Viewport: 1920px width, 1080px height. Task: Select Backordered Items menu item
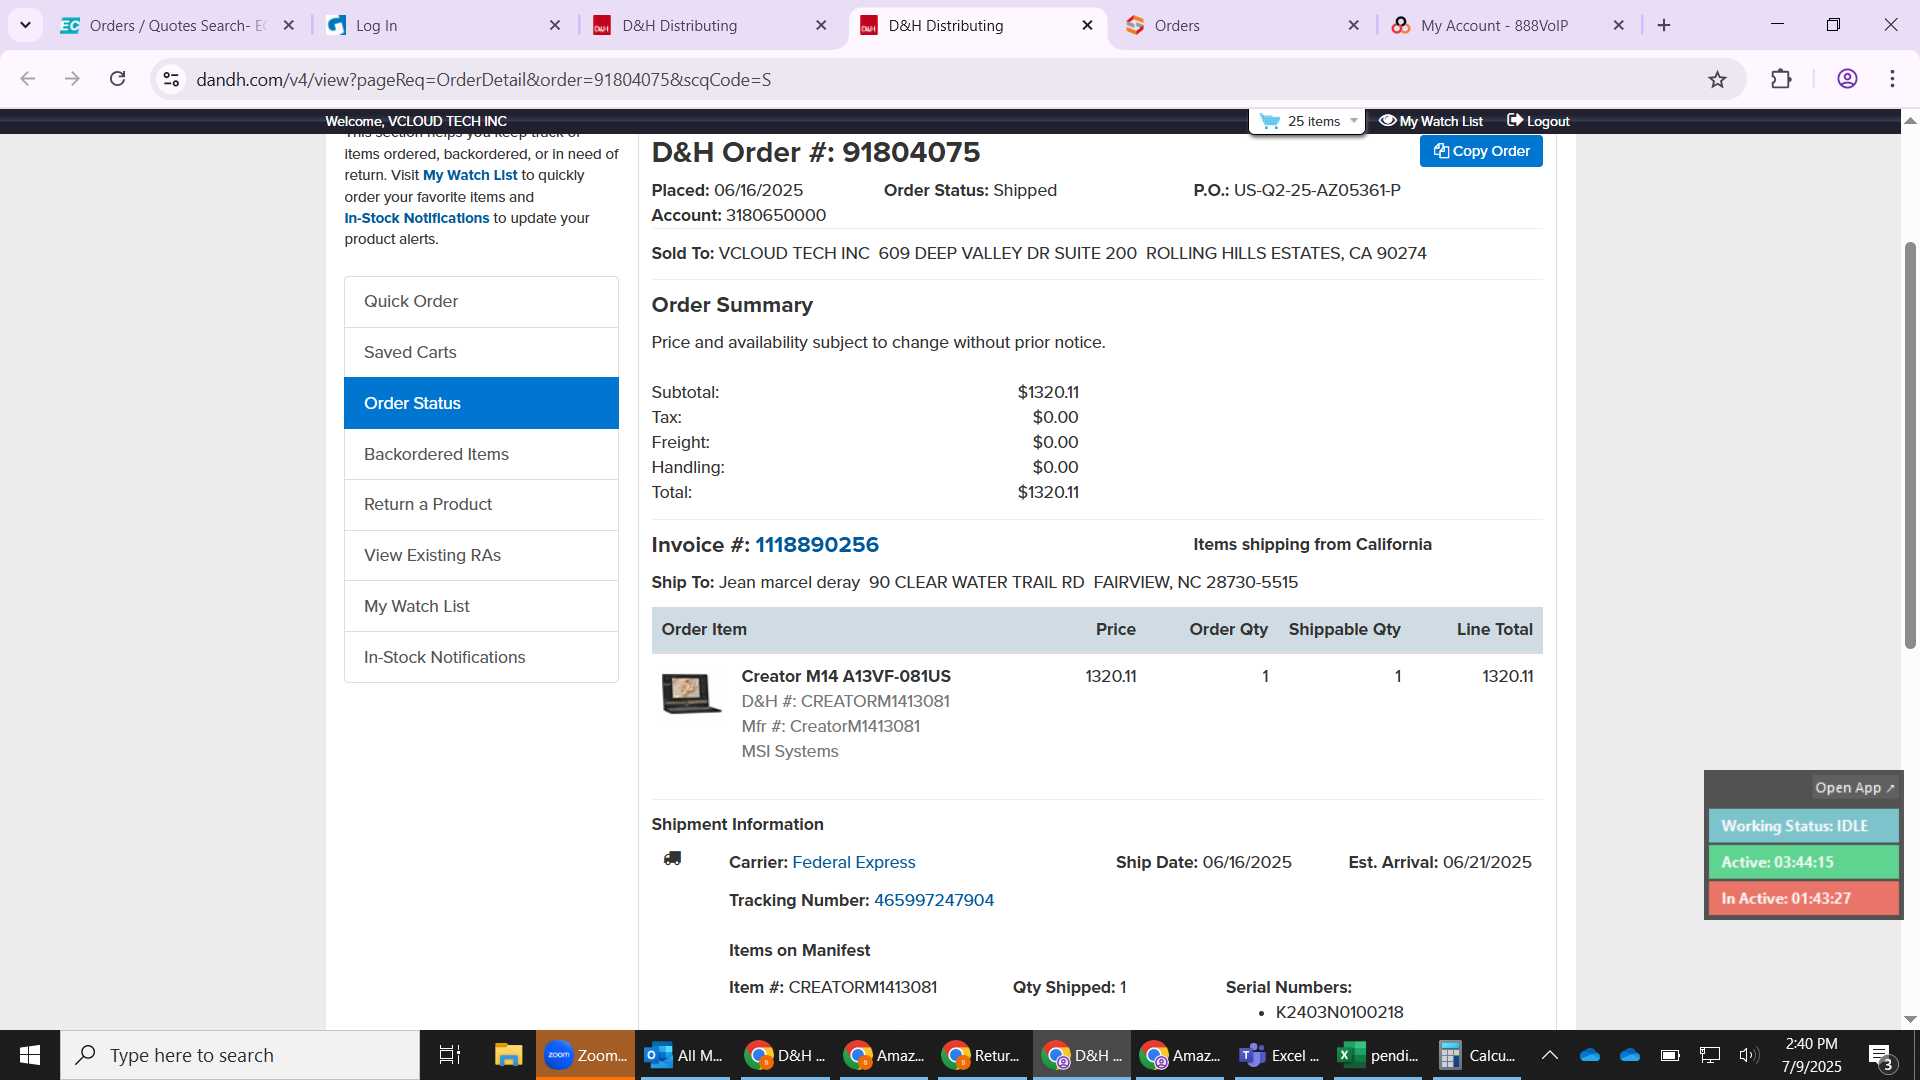(481, 454)
